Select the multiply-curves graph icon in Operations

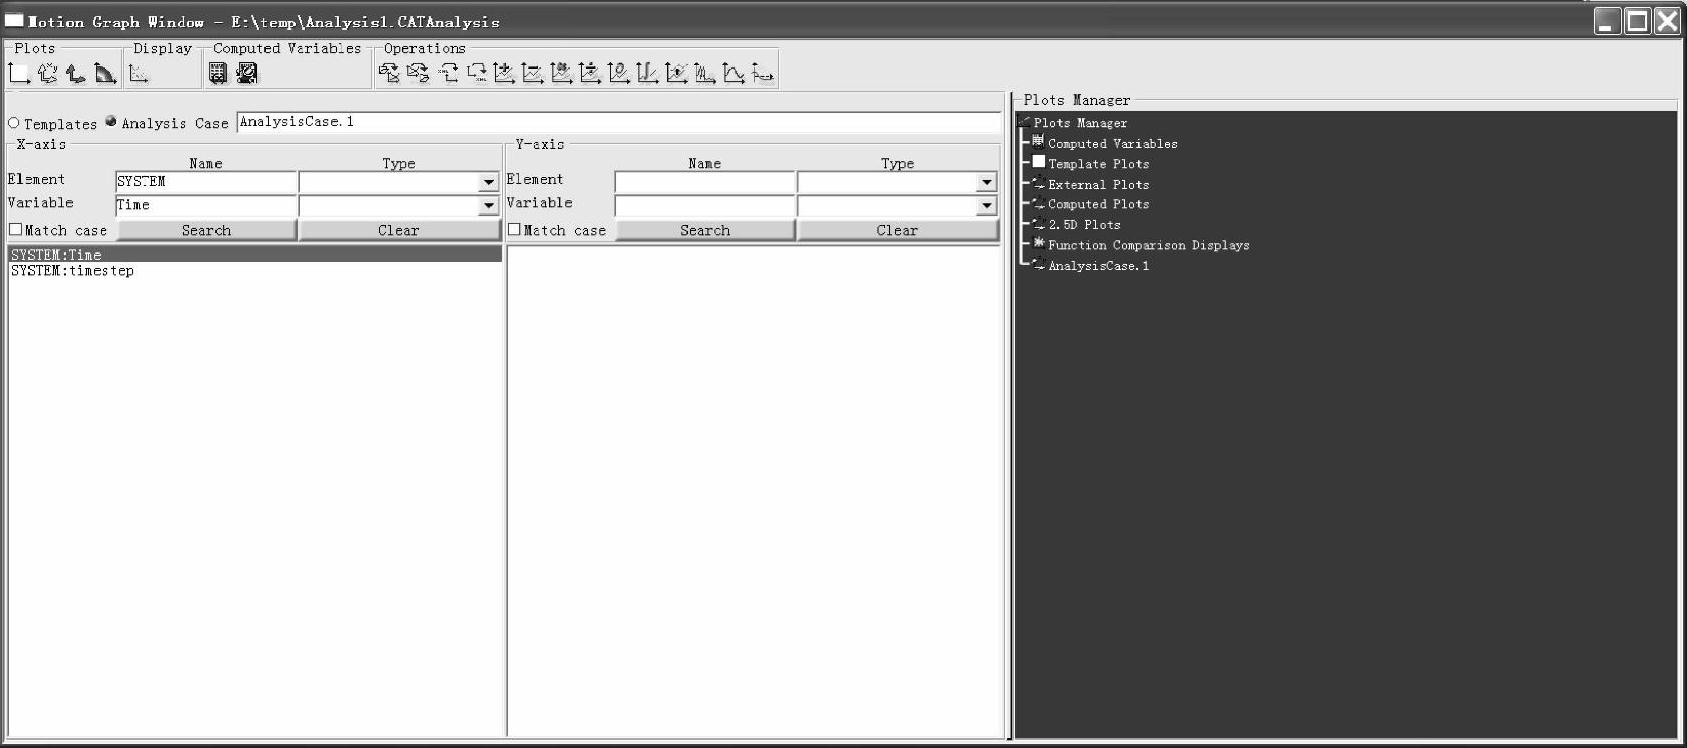(562, 73)
